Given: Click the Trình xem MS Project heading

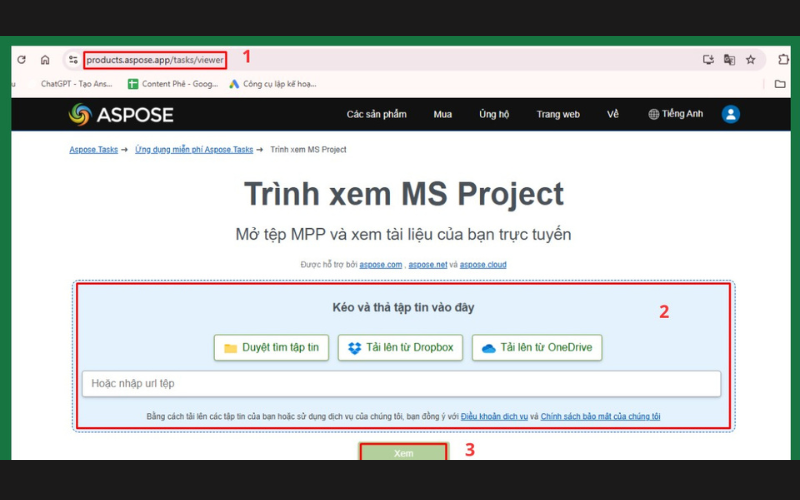Looking at the screenshot, I should [404, 194].
